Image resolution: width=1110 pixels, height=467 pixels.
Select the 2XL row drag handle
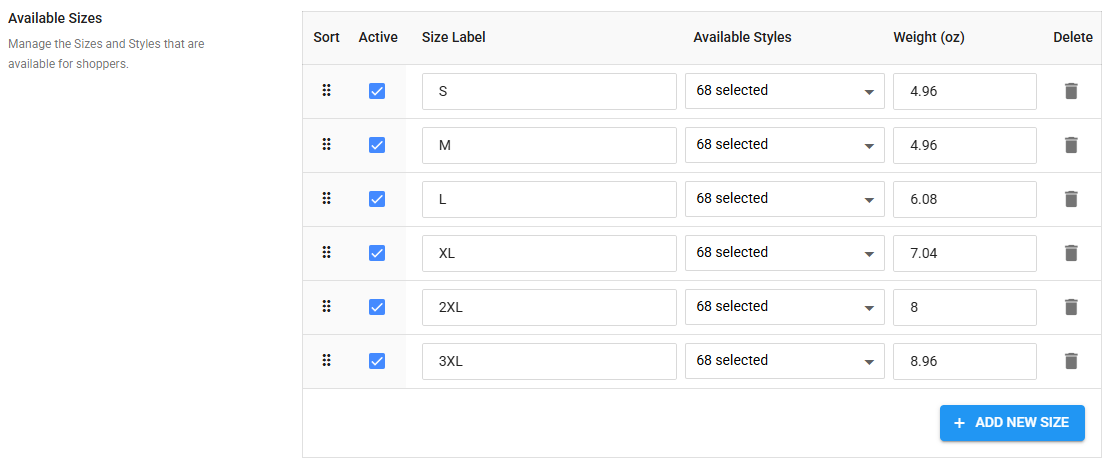click(x=326, y=307)
